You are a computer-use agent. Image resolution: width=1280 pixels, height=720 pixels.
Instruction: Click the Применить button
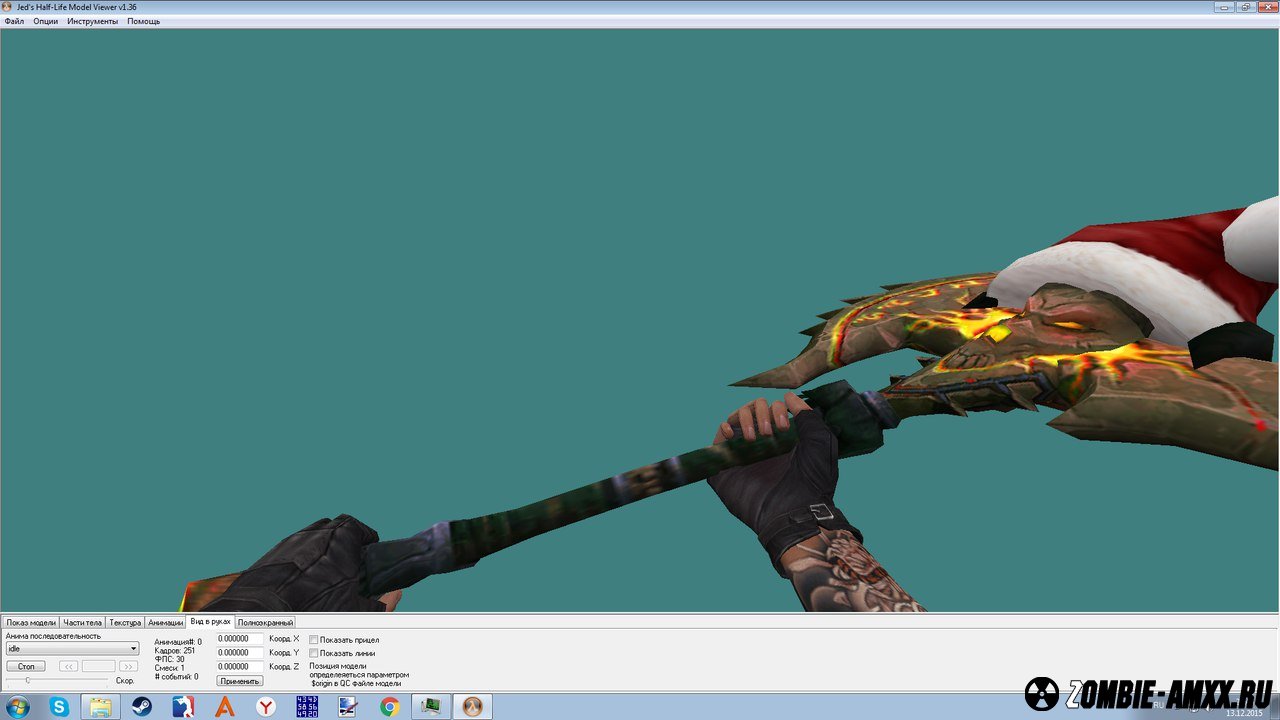240,680
